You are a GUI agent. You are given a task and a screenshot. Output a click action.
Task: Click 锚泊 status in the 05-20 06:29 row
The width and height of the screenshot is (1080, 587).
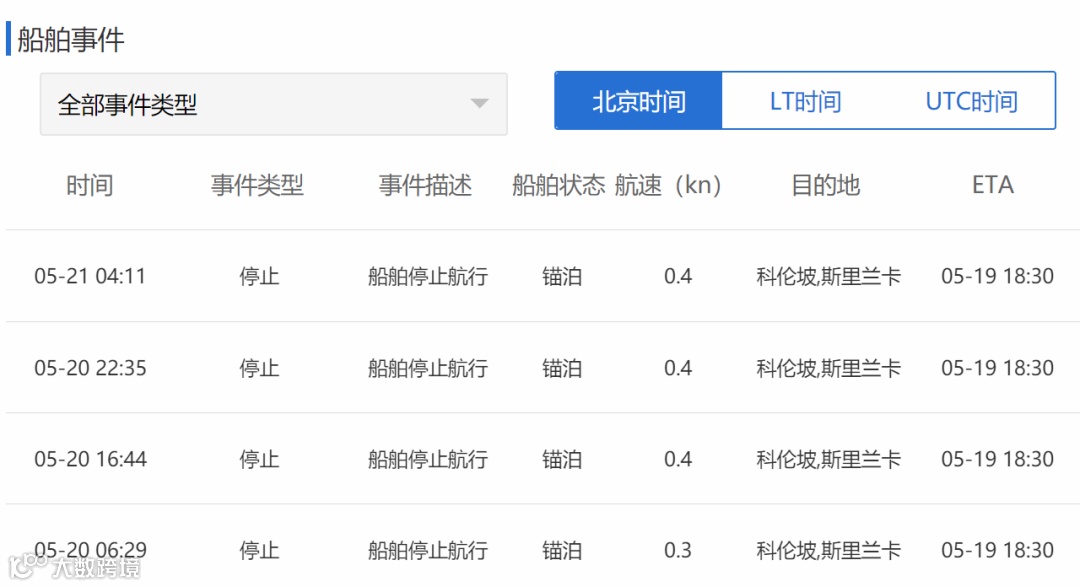(x=562, y=550)
